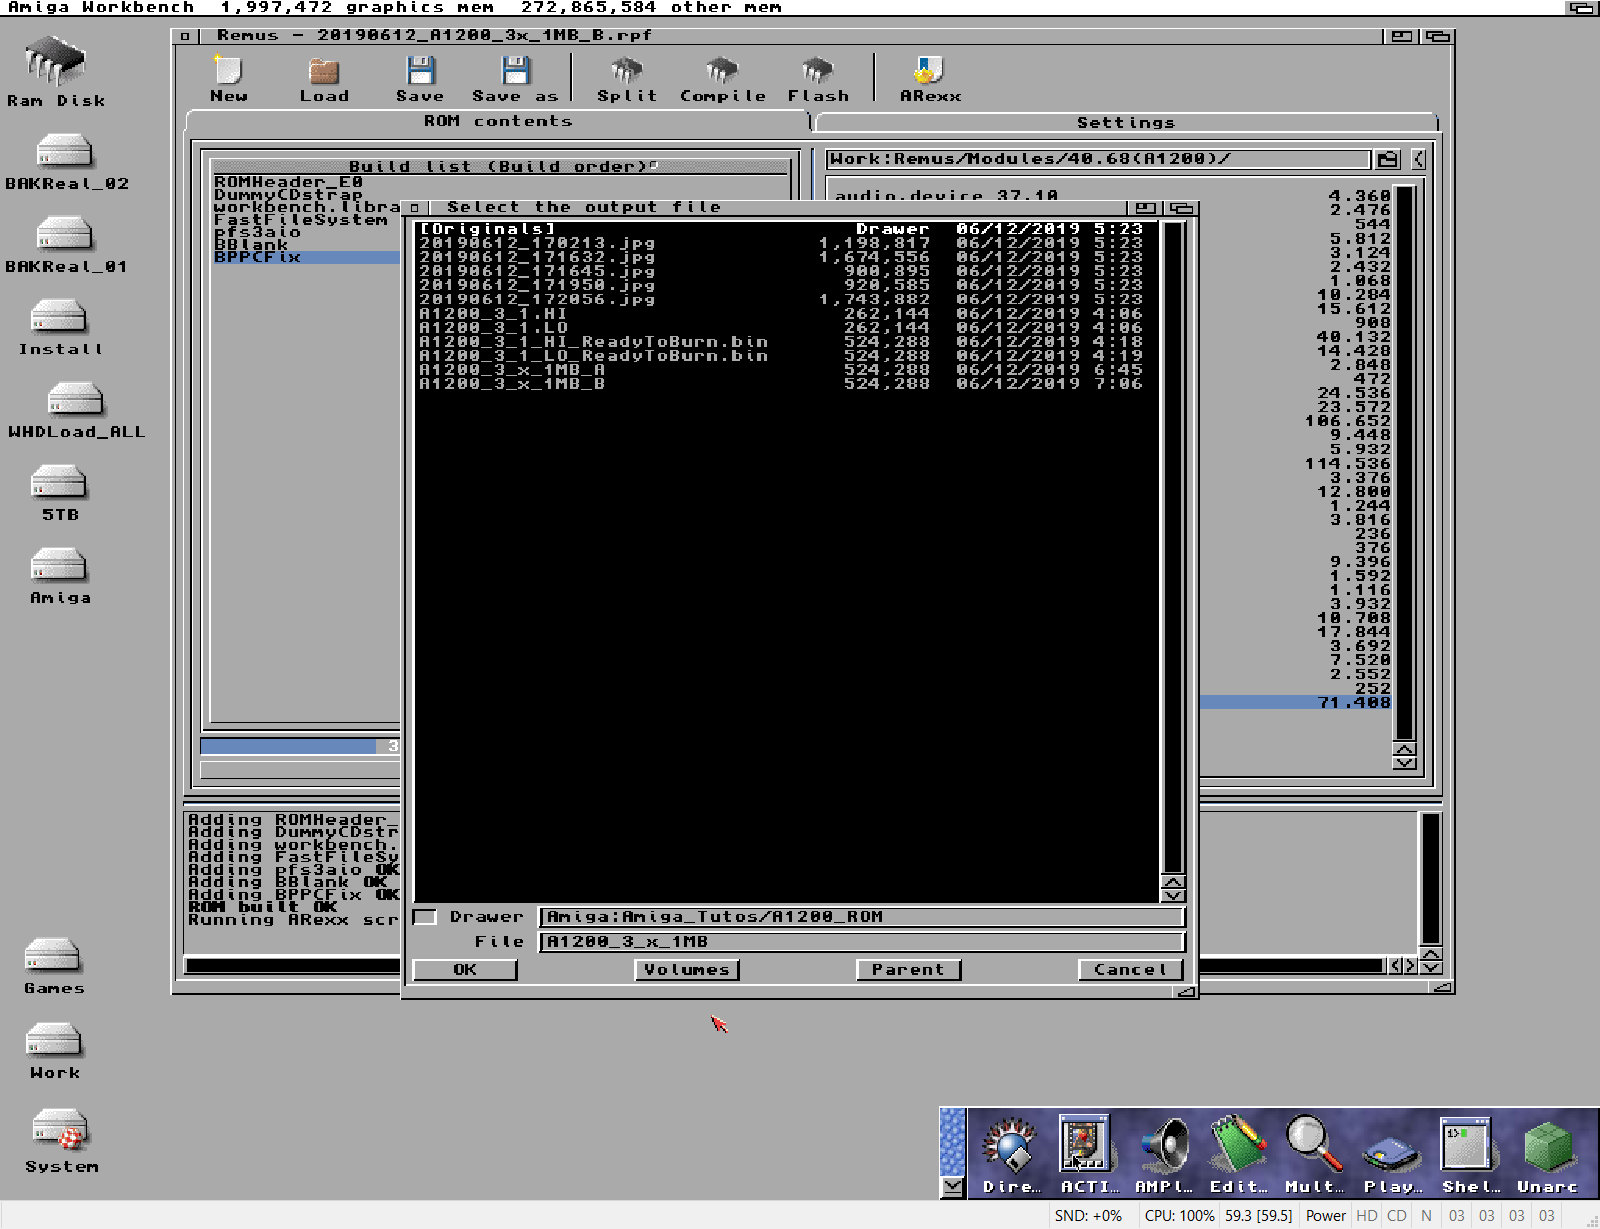This screenshot has width=1600, height=1229.
Task: Select BPPCFix in the build list
Action: (x=306, y=257)
